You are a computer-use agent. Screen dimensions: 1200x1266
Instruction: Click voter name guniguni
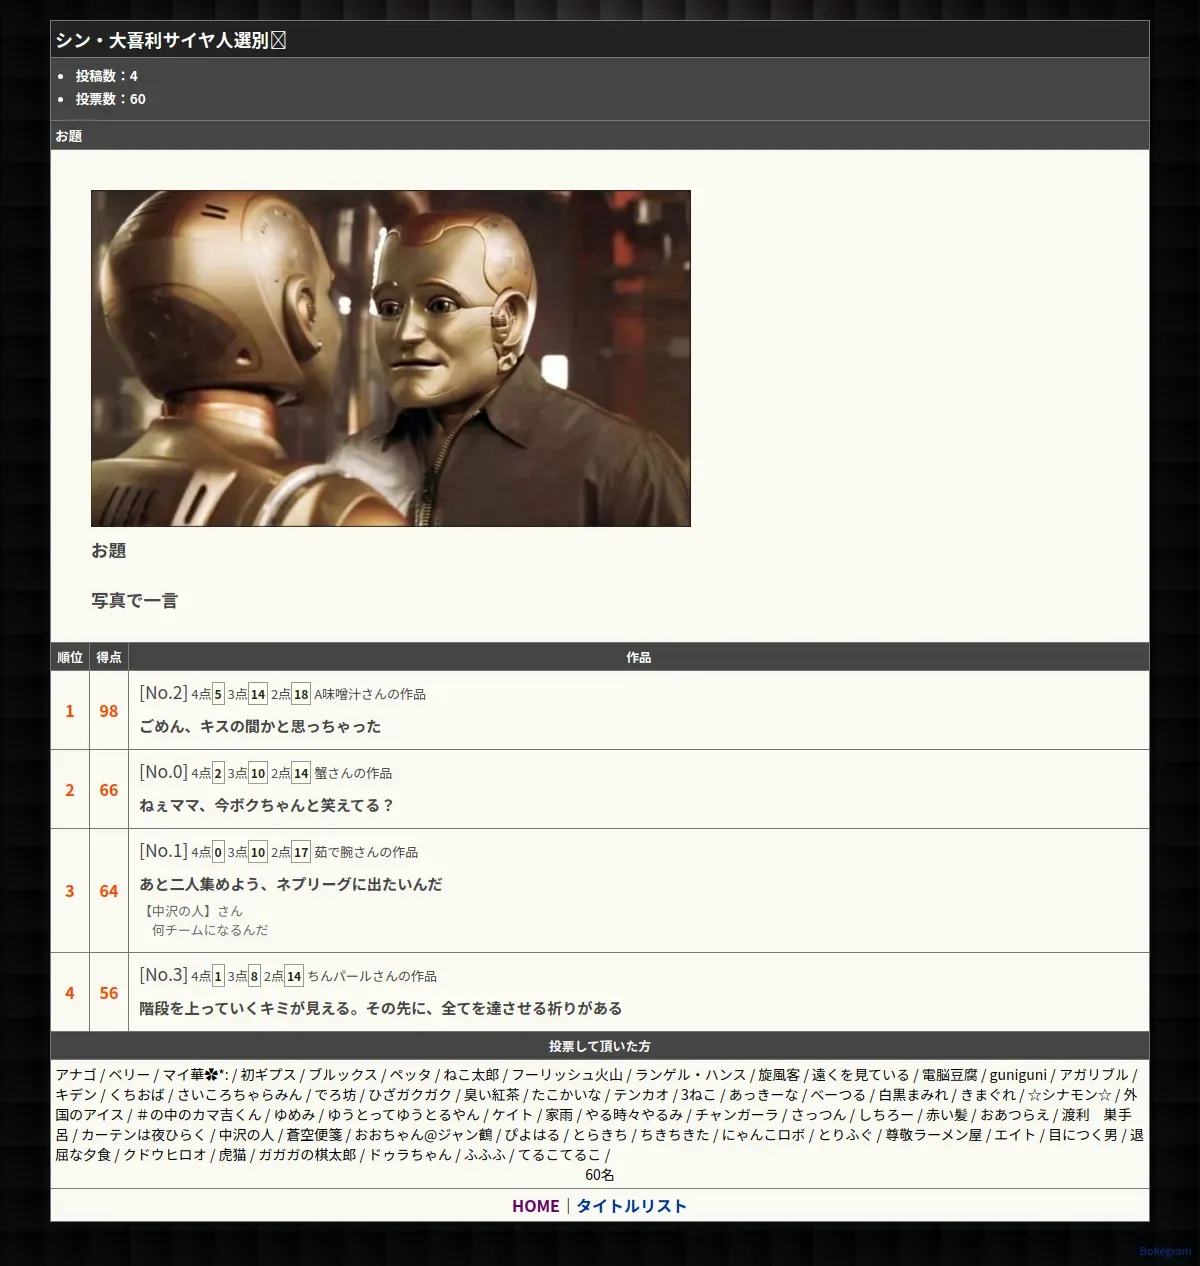(x=1018, y=1075)
